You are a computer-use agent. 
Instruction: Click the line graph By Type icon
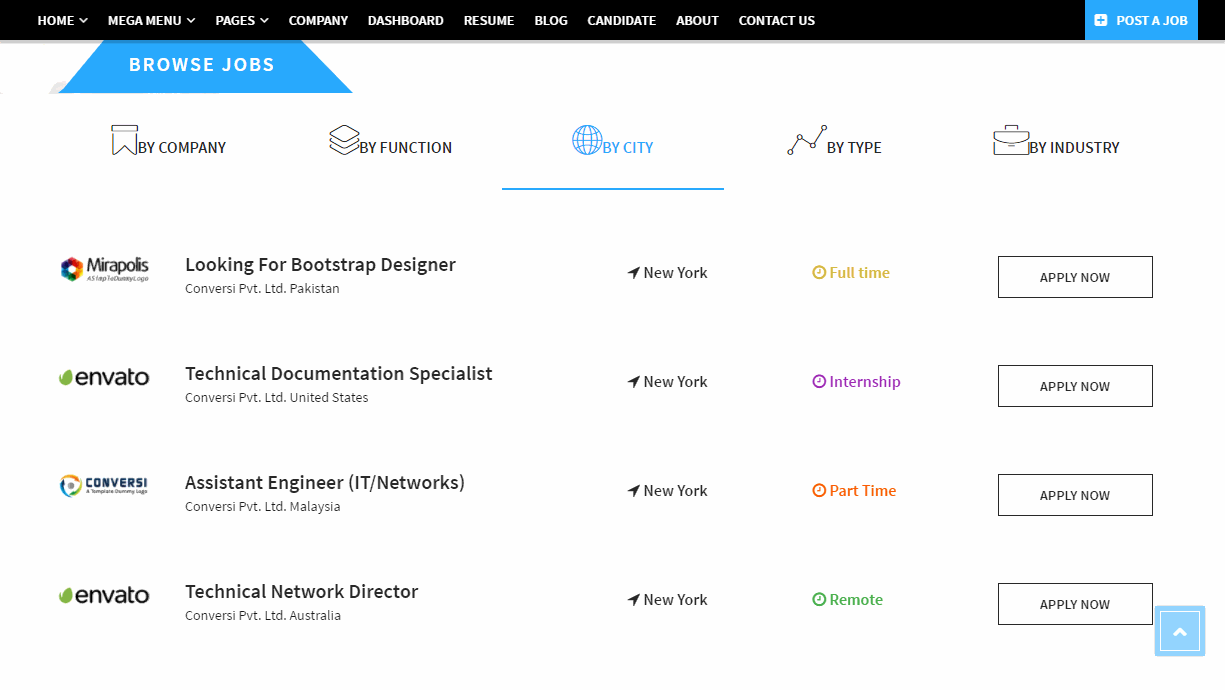coord(807,140)
